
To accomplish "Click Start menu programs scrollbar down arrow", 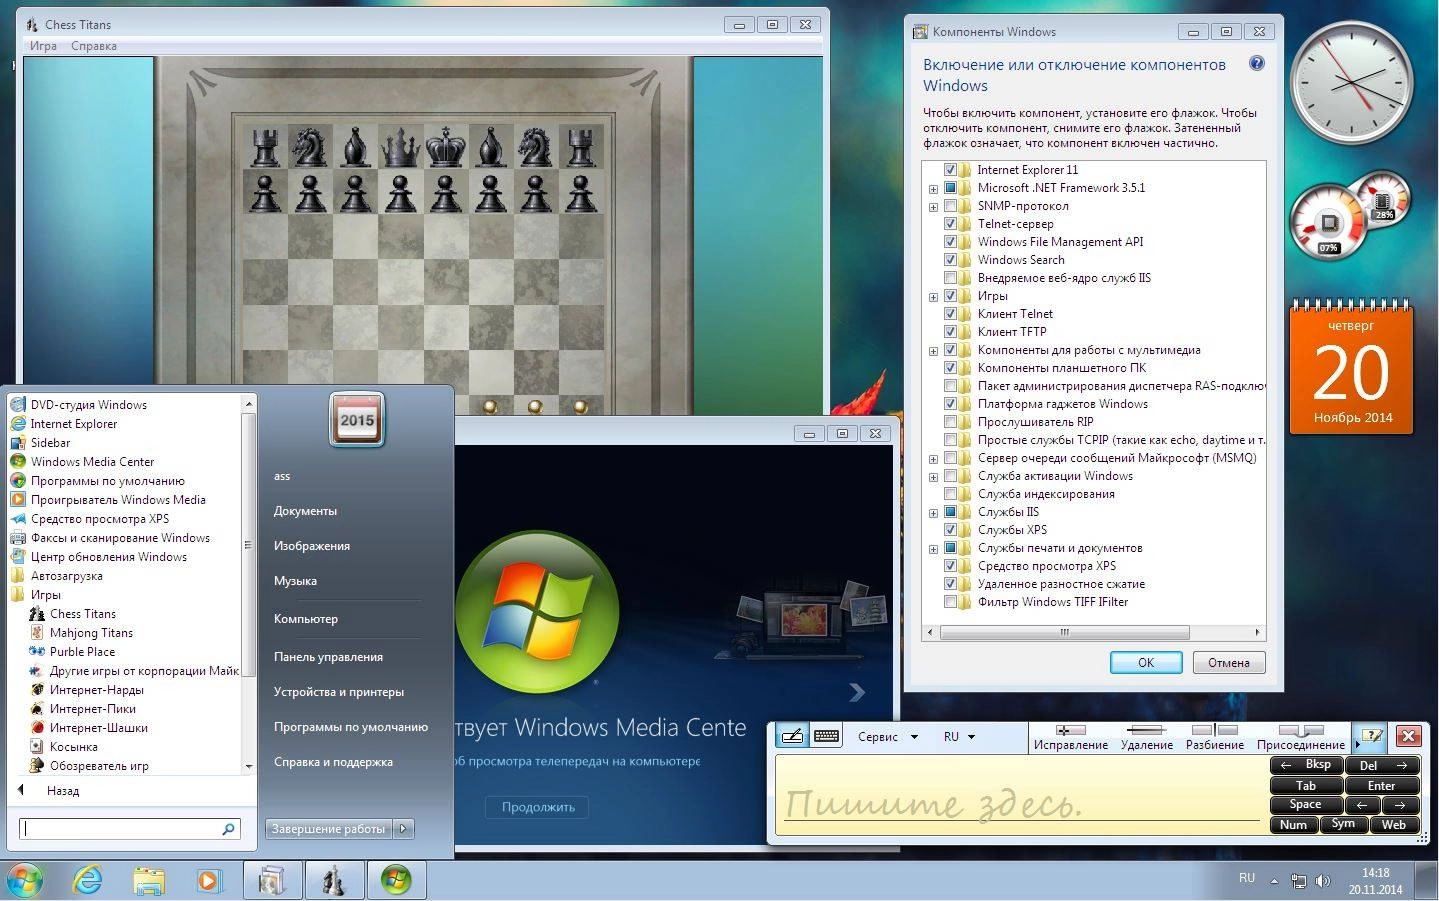I will point(249,767).
